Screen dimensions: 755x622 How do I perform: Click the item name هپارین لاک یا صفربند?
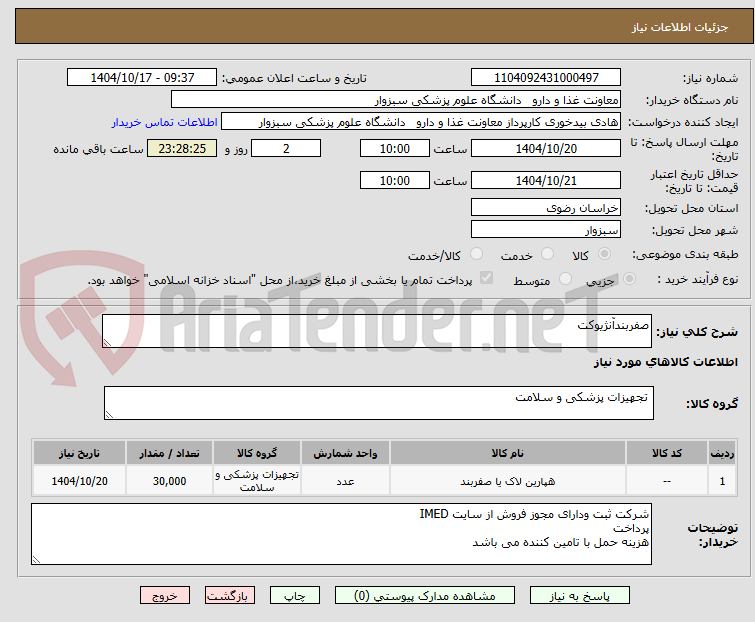(x=508, y=481)
